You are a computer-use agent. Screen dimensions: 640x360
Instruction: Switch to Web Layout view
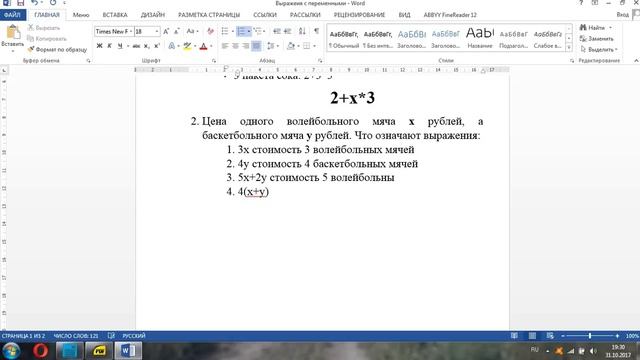coord(550,336)
